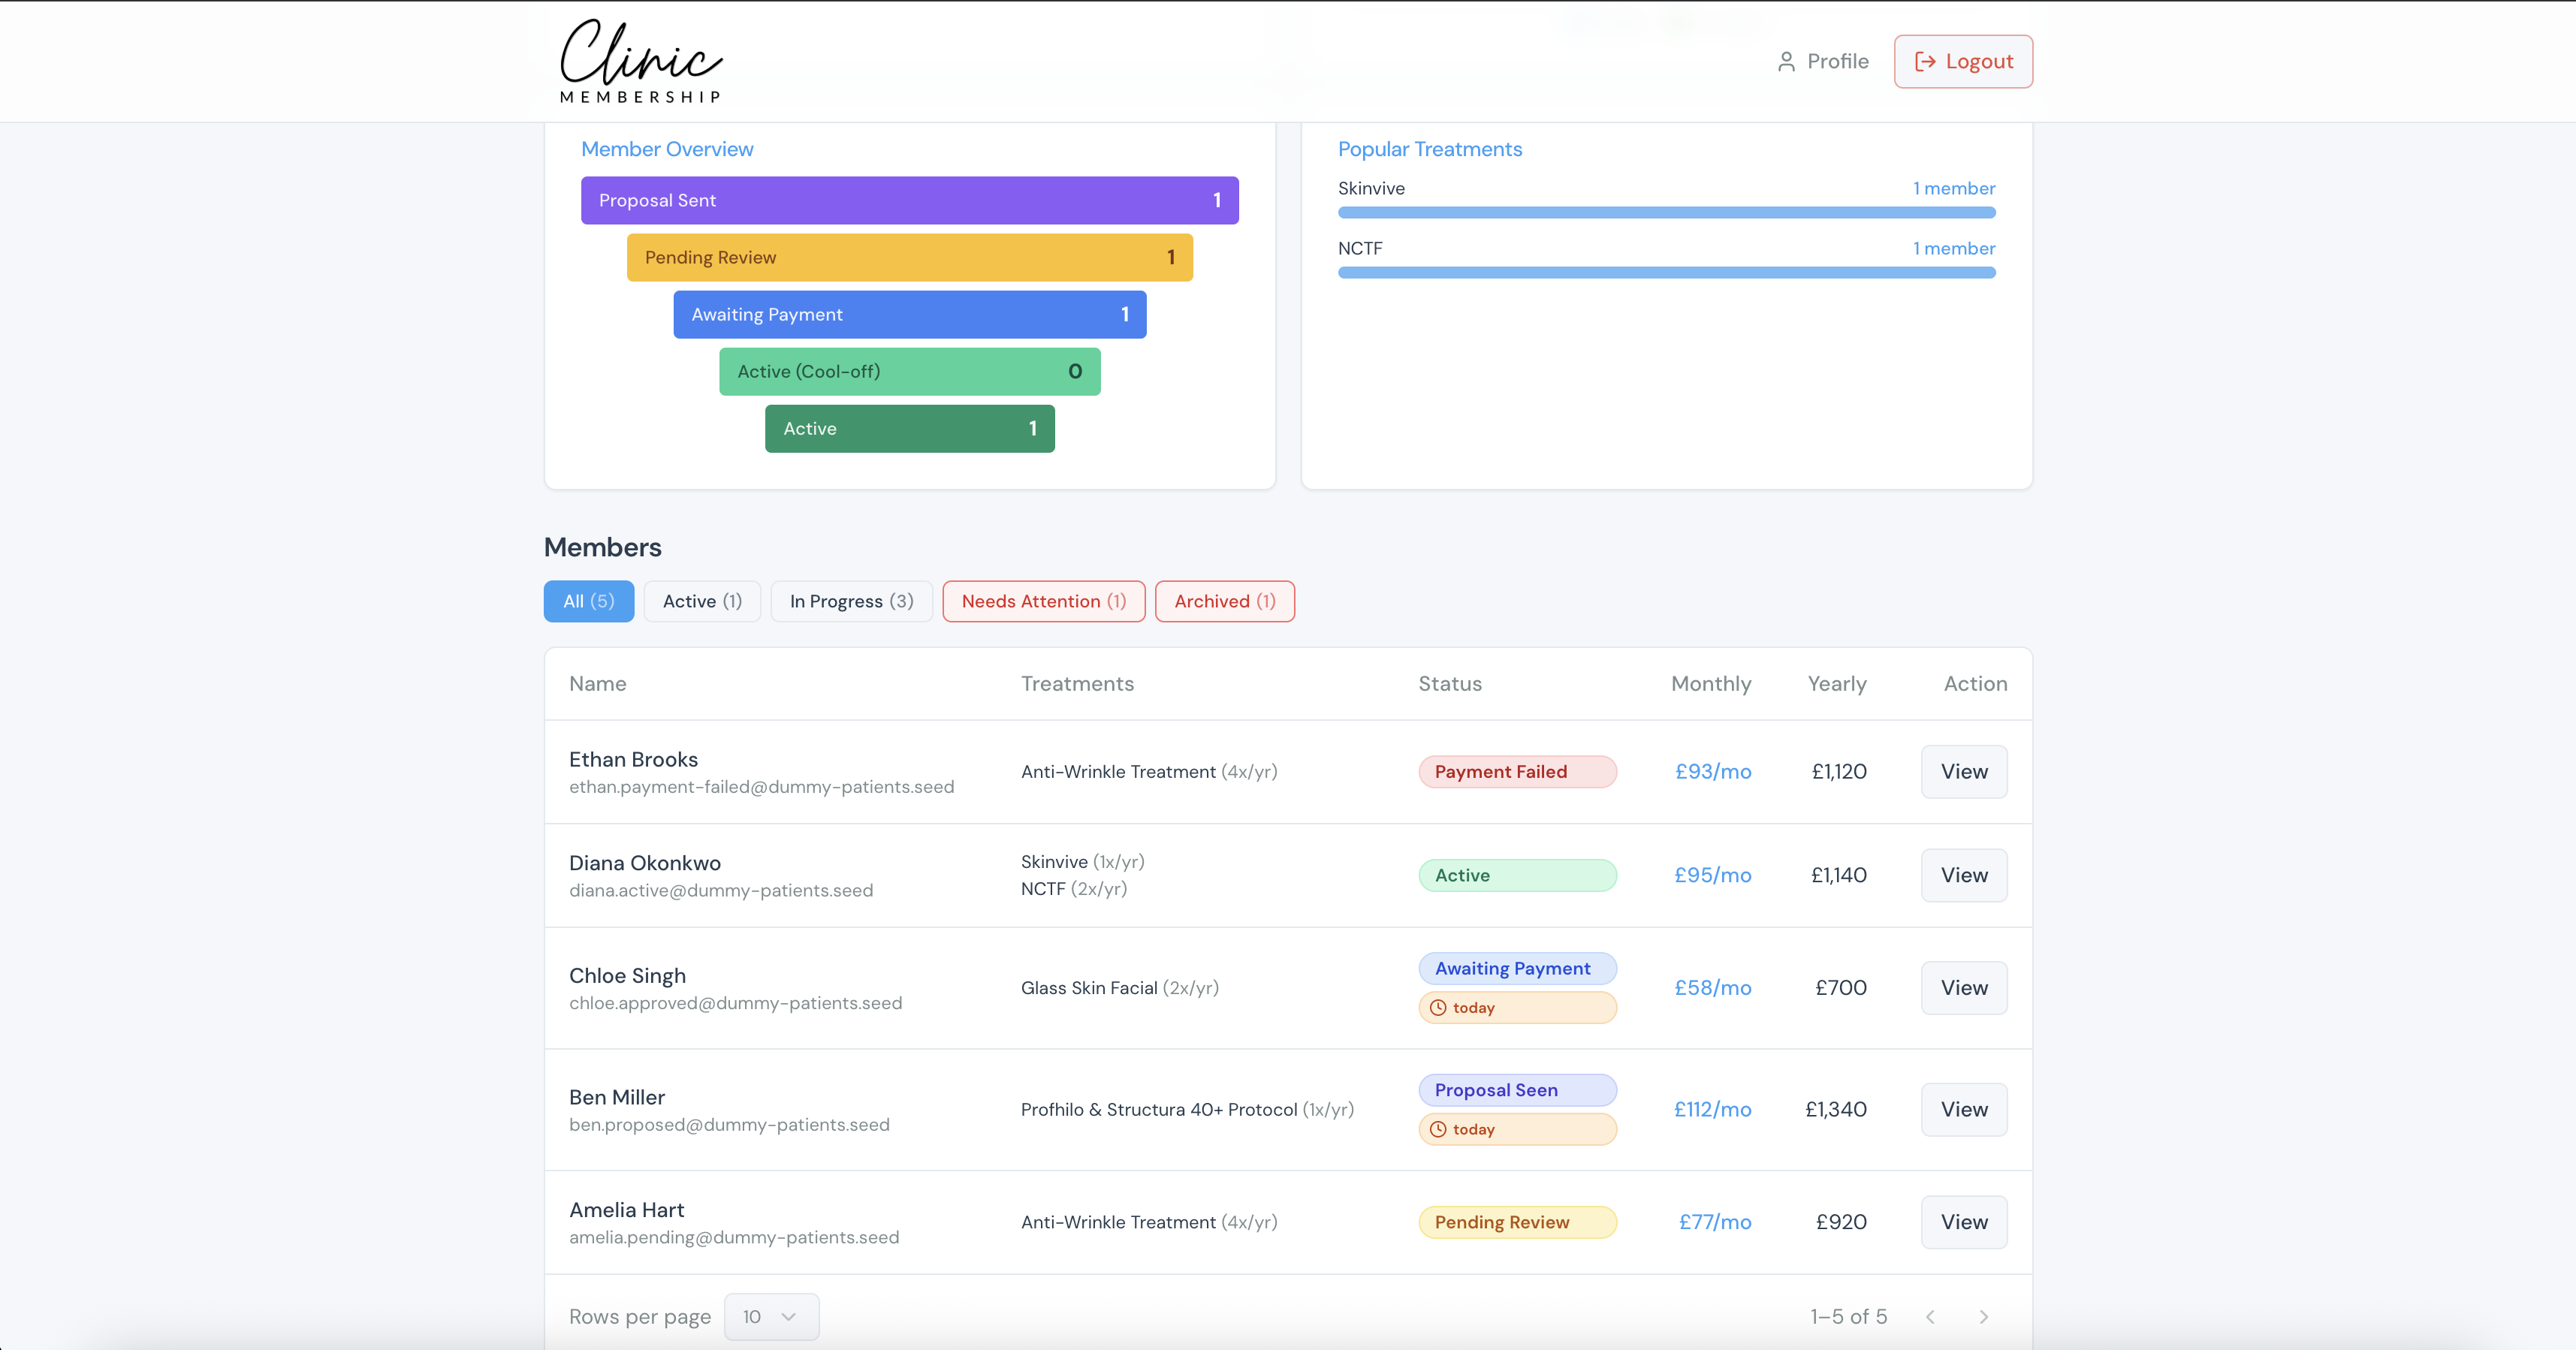Go to previous page using left chevron
This screenshot has width=2576, height=1350.
(1930, 1317)
